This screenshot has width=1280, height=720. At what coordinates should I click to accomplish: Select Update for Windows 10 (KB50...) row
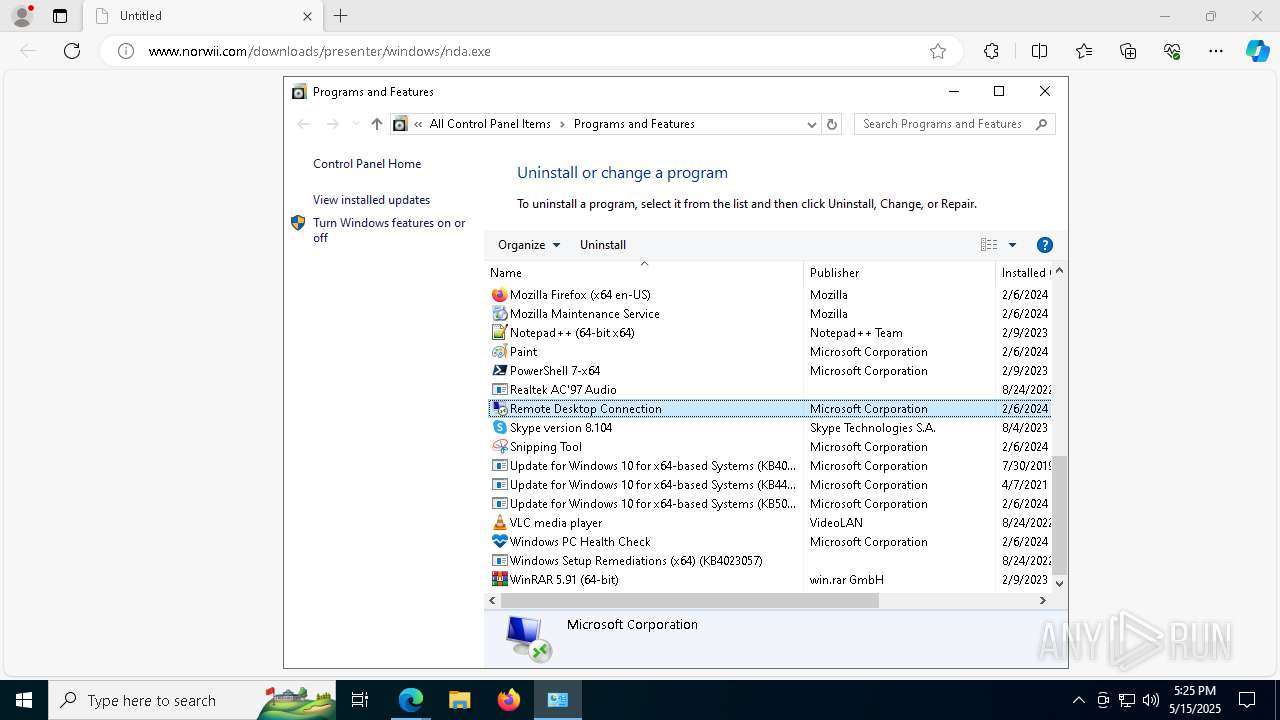(769, 504)
